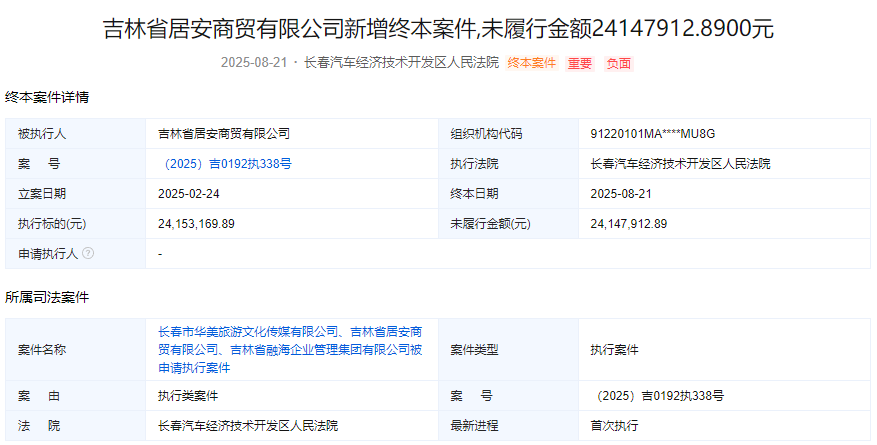Click the 负面 tag
877x445 pixels.
(619, 63)
